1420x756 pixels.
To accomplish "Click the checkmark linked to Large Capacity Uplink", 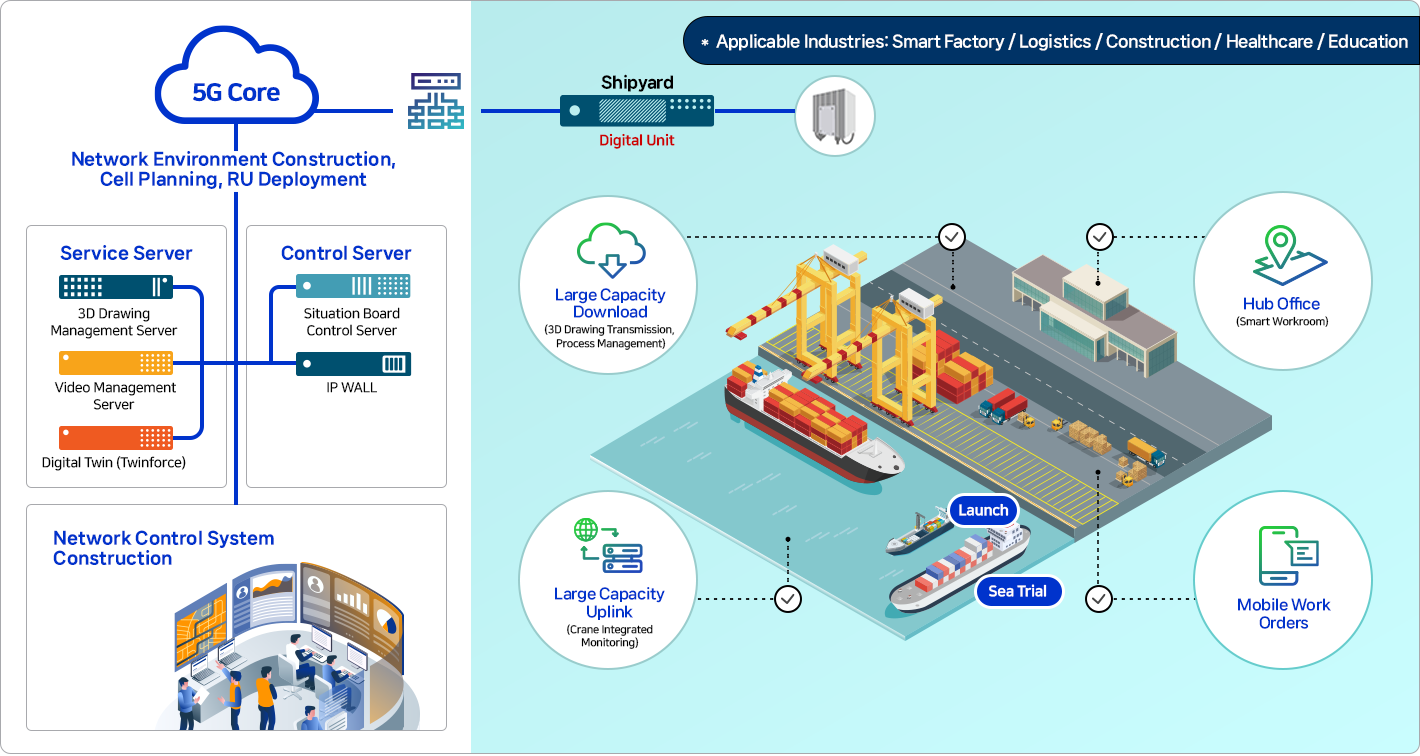I will 788,599.
